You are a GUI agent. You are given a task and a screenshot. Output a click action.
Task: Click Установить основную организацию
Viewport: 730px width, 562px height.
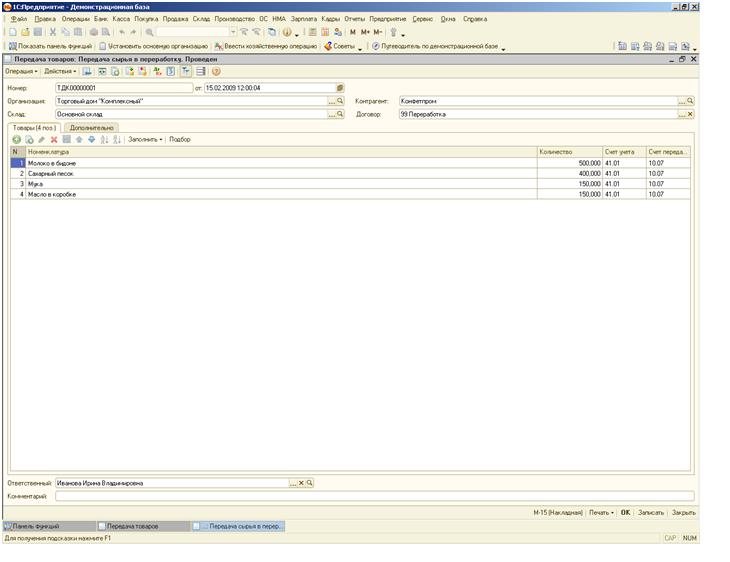coord(153,46)
